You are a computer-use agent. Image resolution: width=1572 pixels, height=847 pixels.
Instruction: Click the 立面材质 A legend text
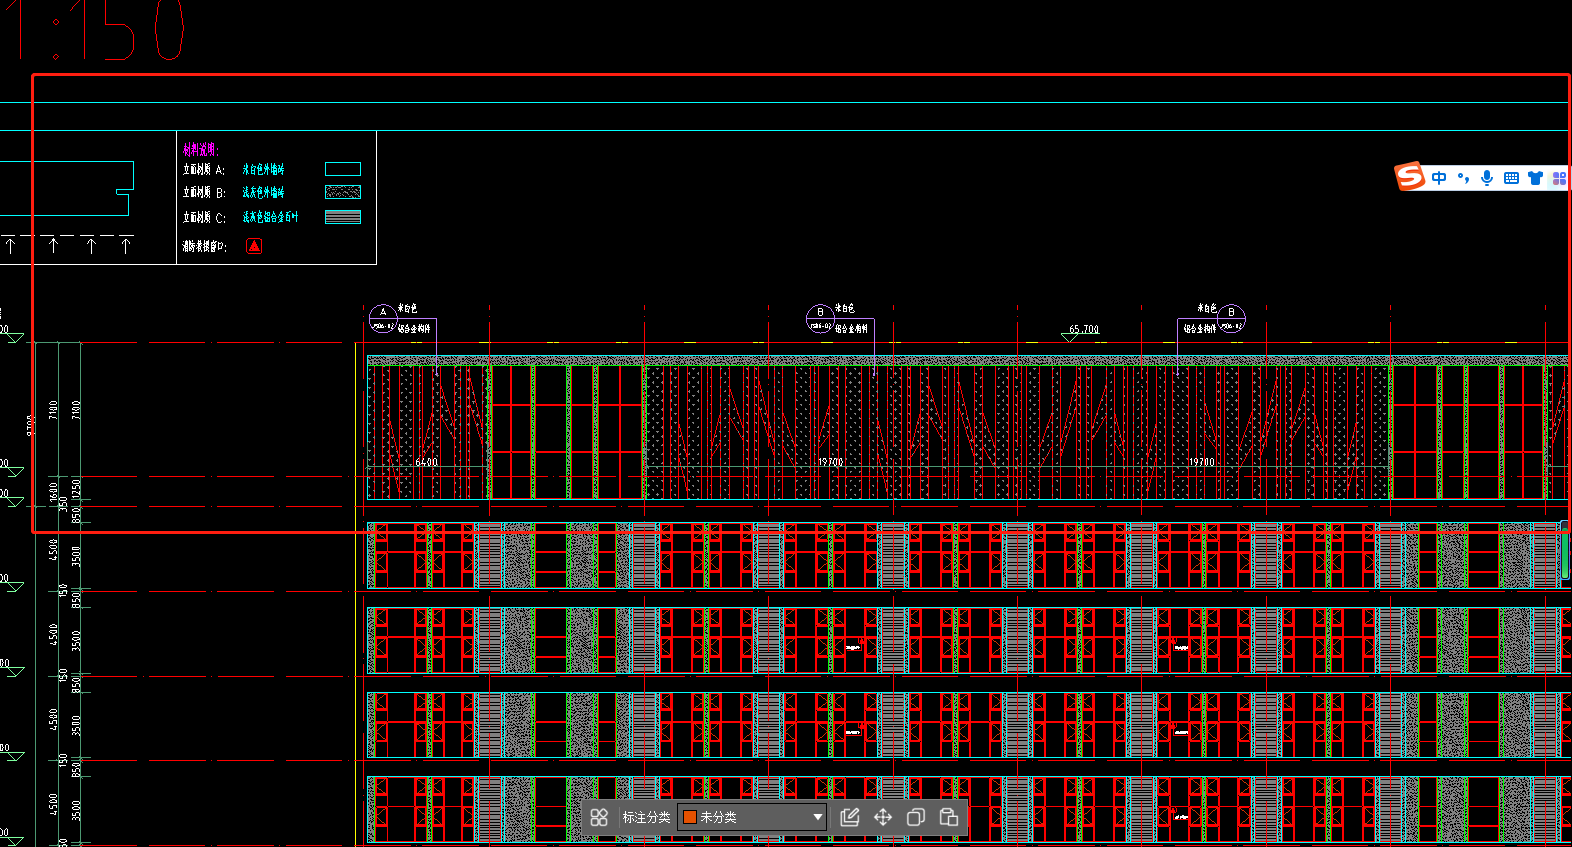204,170
